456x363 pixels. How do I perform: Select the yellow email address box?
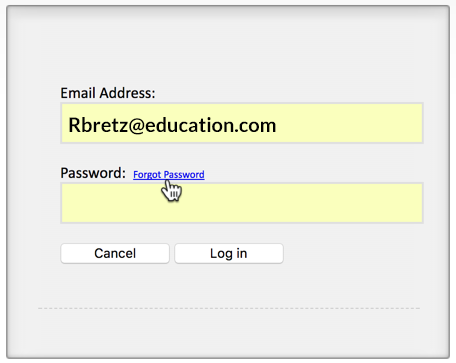242,123
